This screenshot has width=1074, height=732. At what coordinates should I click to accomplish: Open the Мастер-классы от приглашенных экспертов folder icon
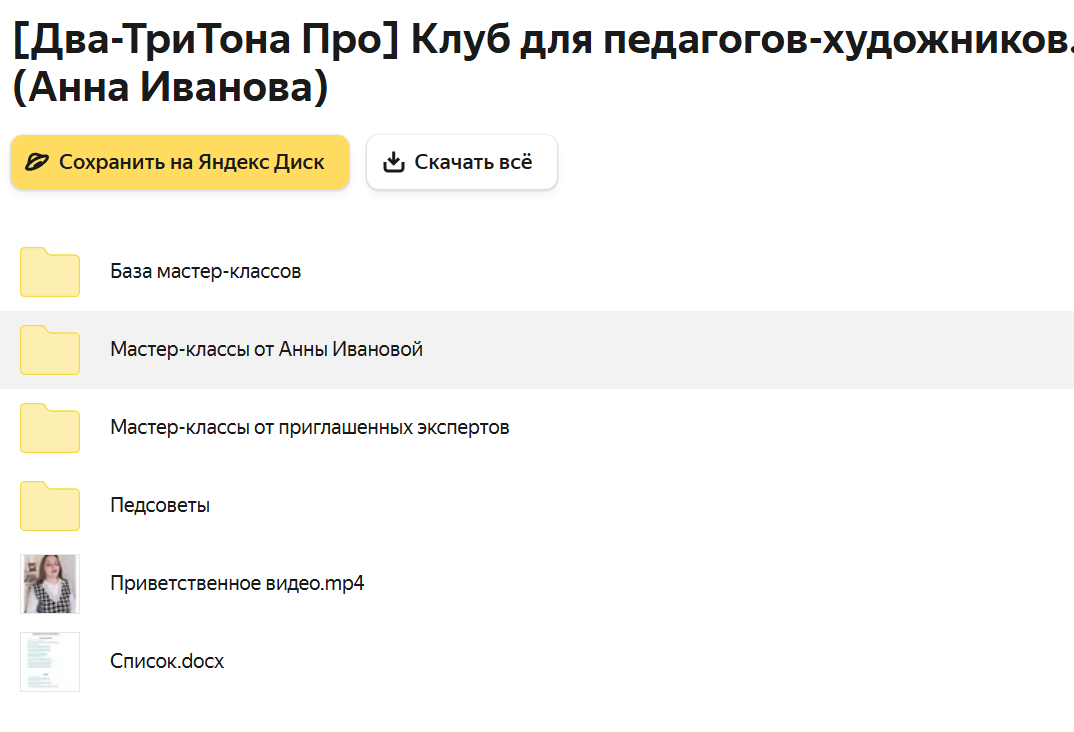tap(49, 428)
